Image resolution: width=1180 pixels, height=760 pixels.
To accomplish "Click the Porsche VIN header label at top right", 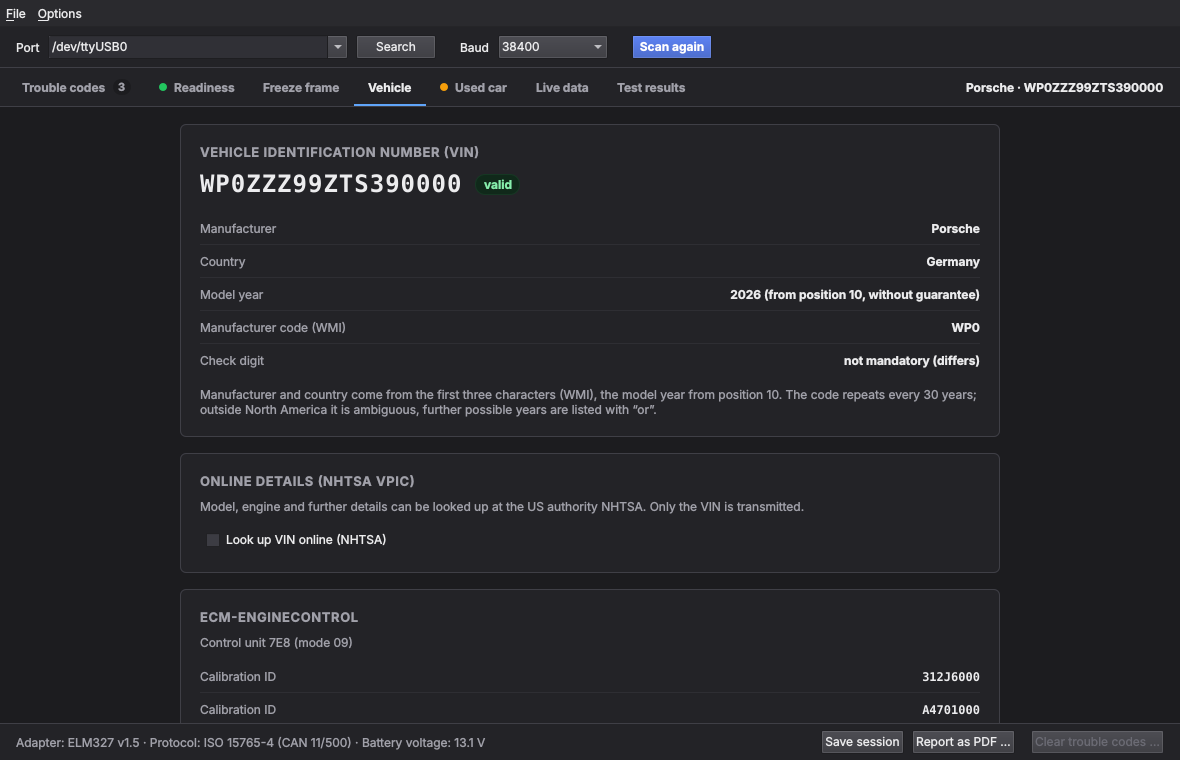I will (x=1064, y=87).
